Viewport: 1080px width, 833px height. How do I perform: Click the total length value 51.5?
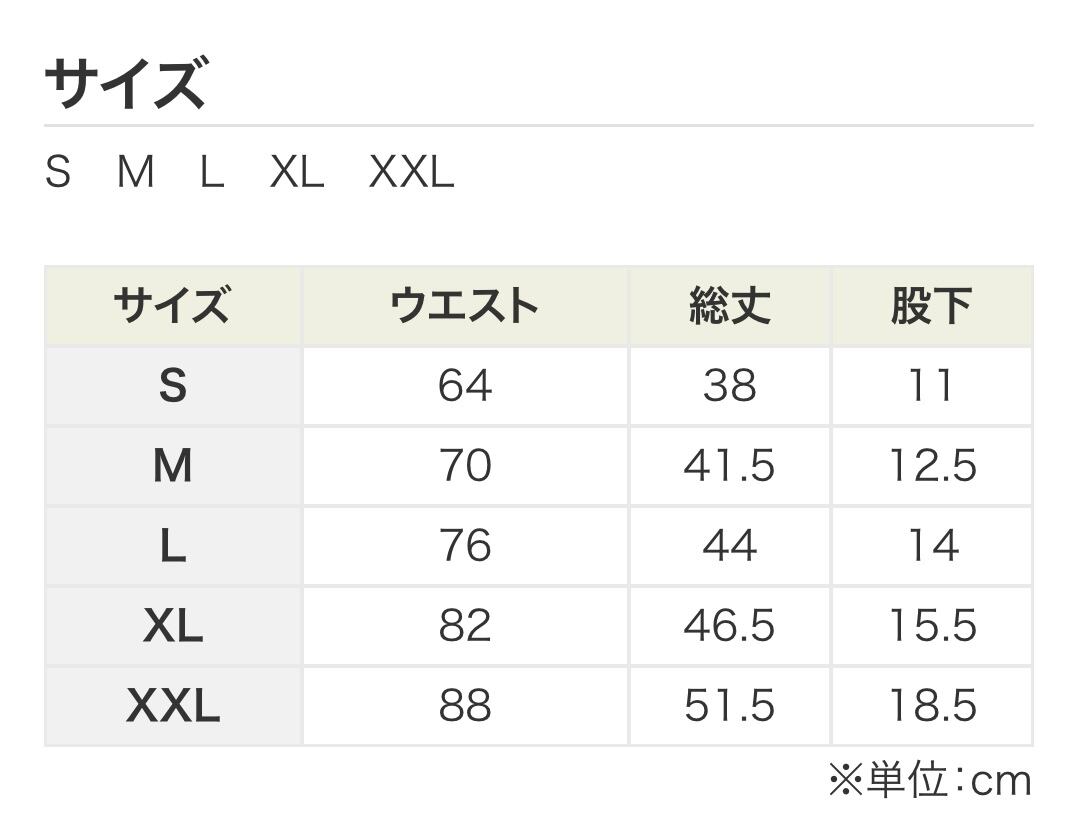pos(729,707)
